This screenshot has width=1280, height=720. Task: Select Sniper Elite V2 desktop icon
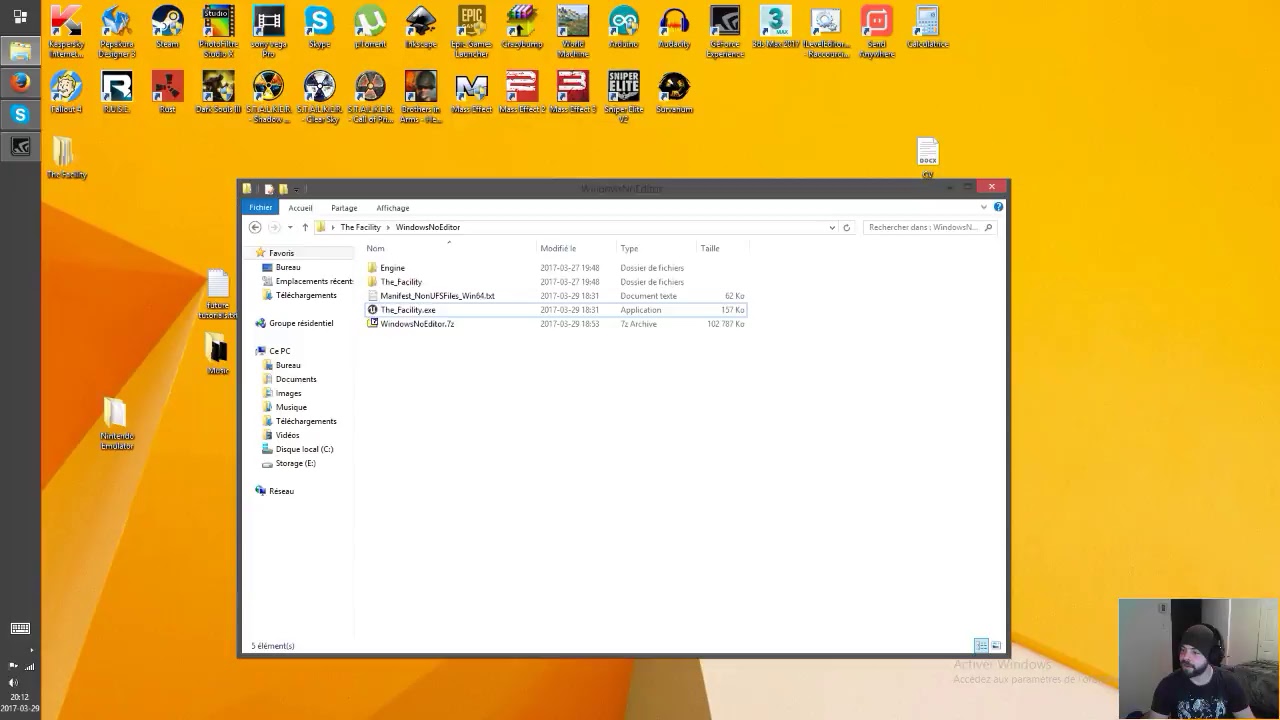[623, 97]
